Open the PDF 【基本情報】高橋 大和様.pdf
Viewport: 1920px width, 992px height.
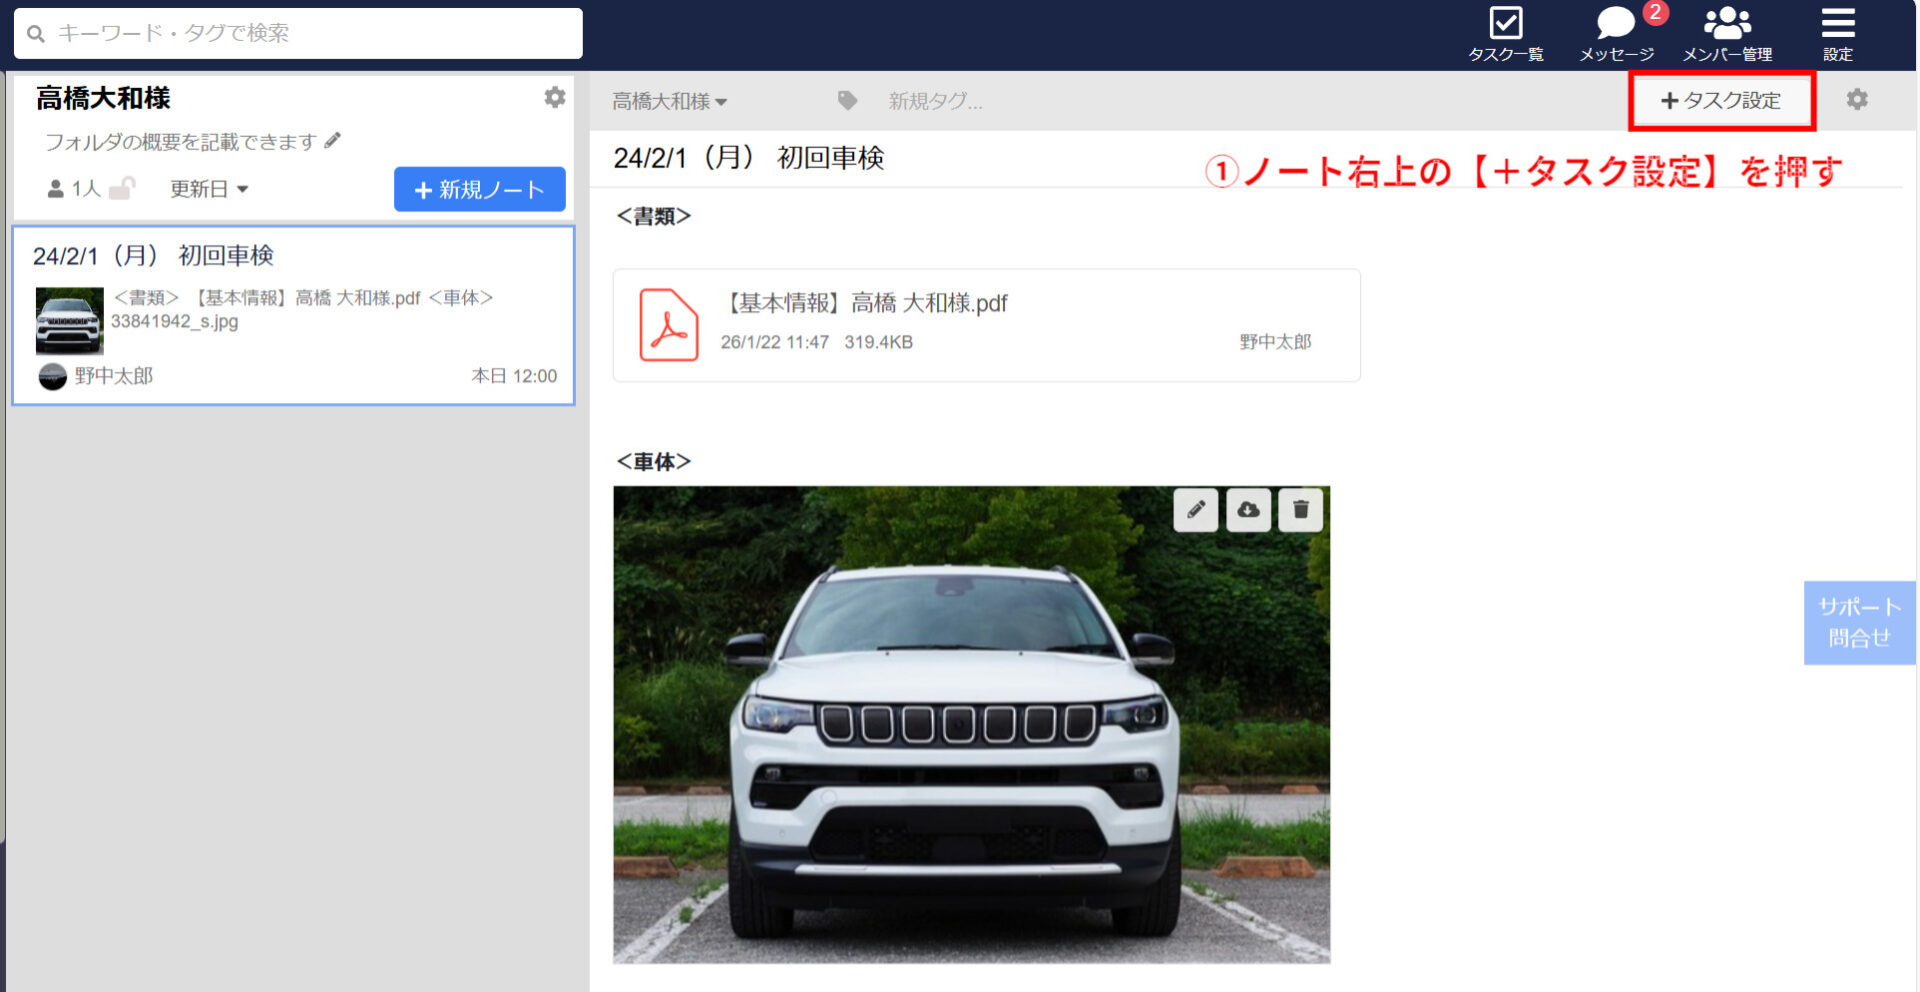tap(866, 303)
